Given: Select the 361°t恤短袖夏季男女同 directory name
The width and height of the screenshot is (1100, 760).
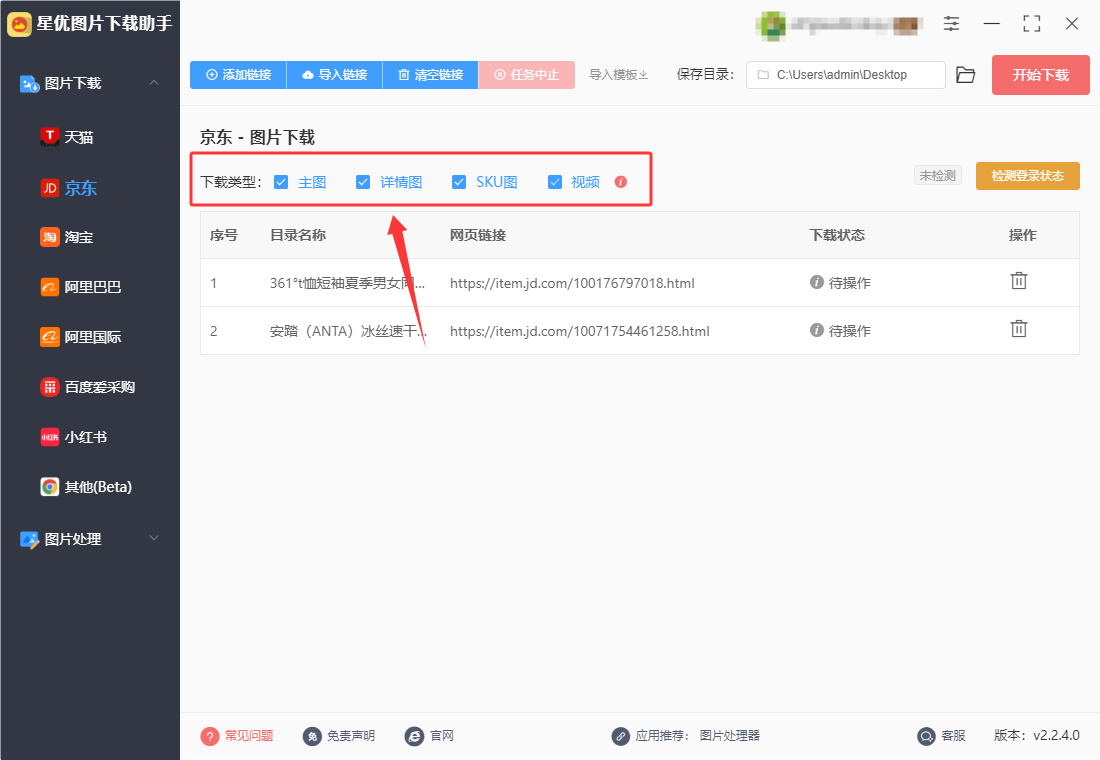Looking at the screenshot, I should (347, 283).
